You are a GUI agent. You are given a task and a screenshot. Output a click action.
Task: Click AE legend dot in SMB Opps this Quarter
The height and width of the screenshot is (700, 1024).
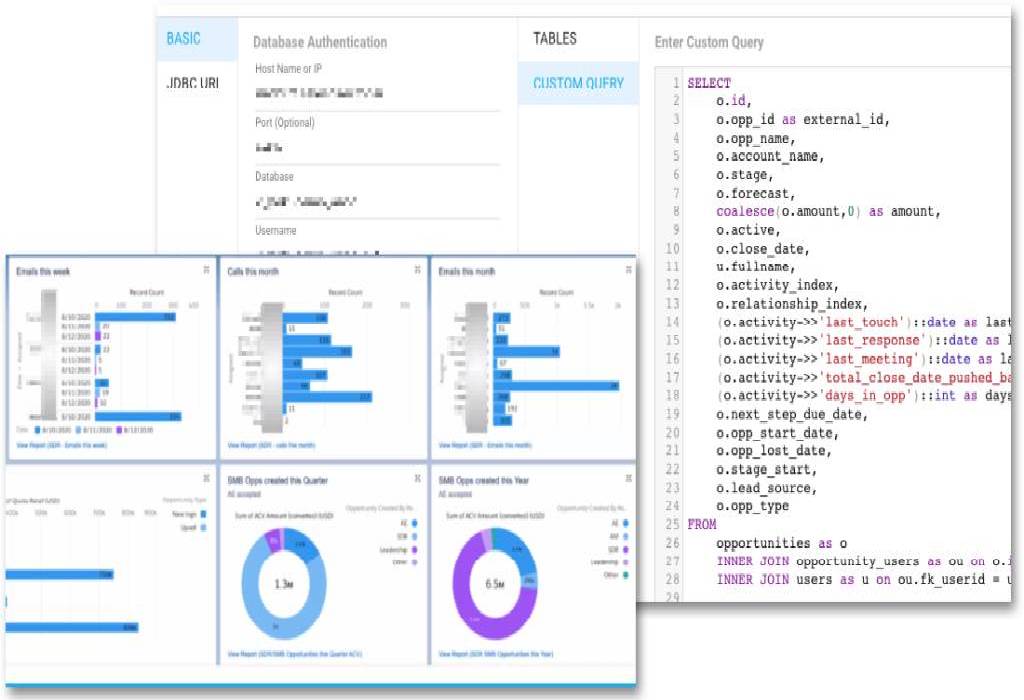[414, 523]
